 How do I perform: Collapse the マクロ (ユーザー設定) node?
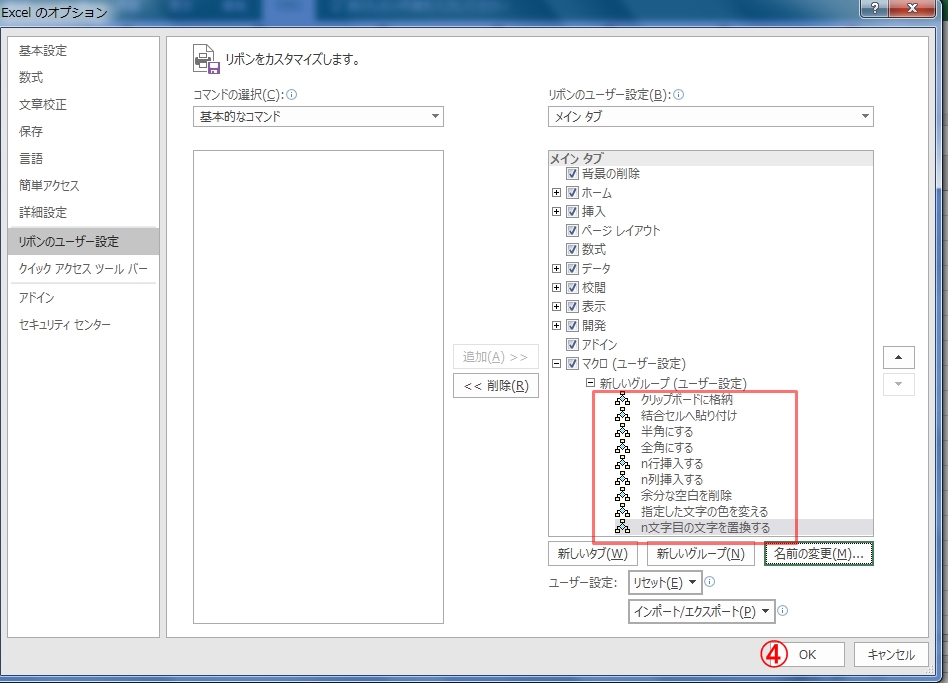click(556, 363)
